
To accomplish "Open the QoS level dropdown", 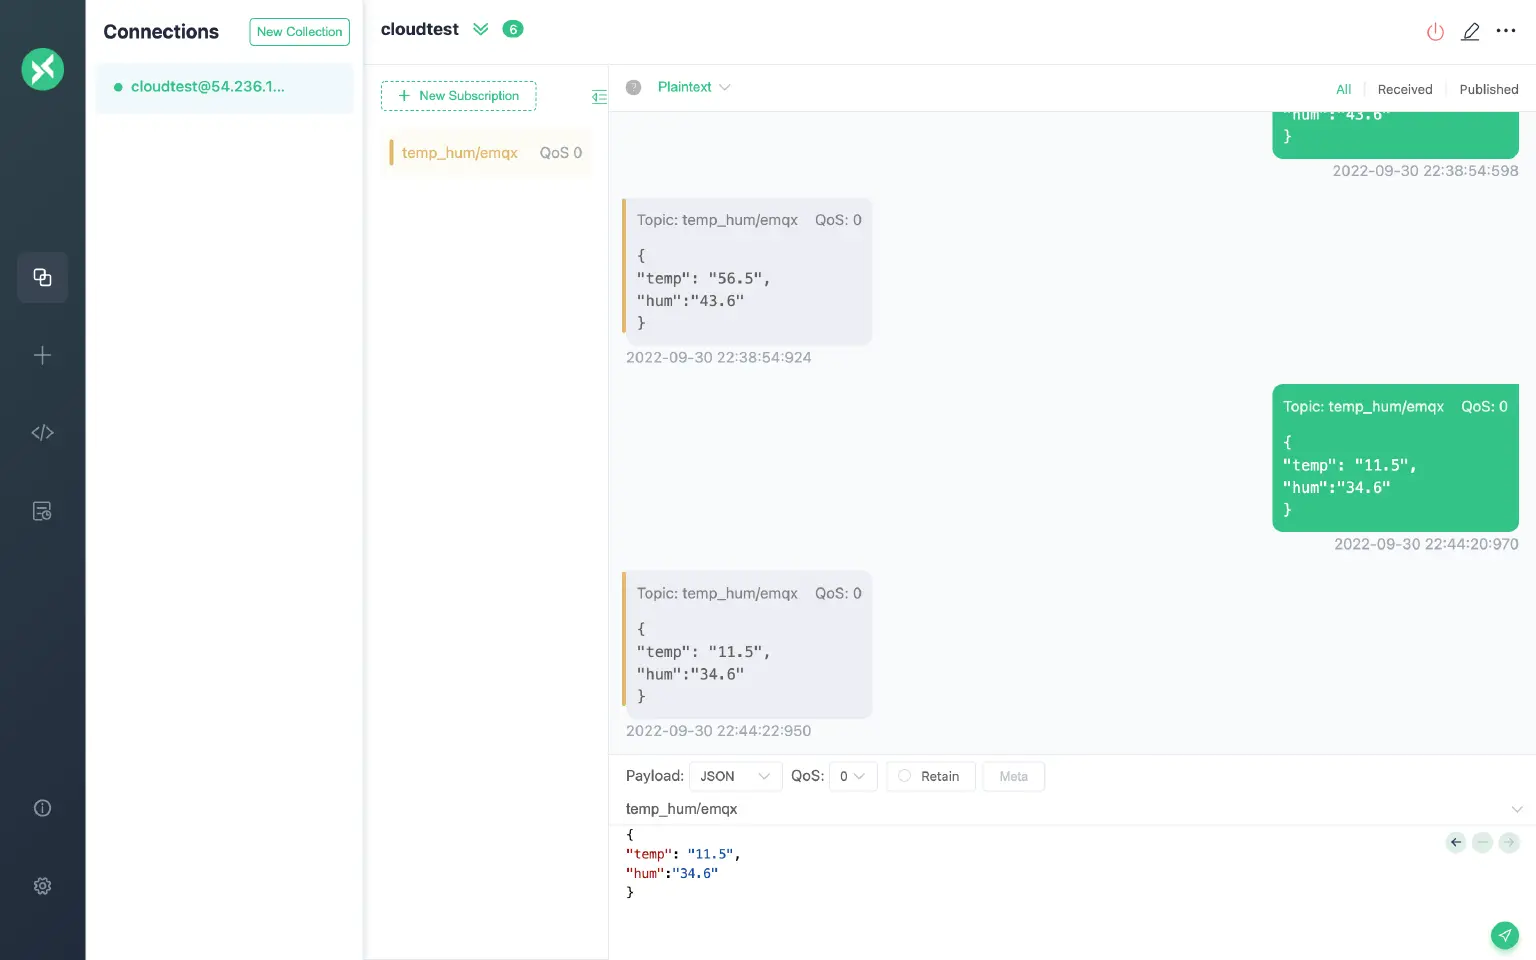I will pos(852,776).
